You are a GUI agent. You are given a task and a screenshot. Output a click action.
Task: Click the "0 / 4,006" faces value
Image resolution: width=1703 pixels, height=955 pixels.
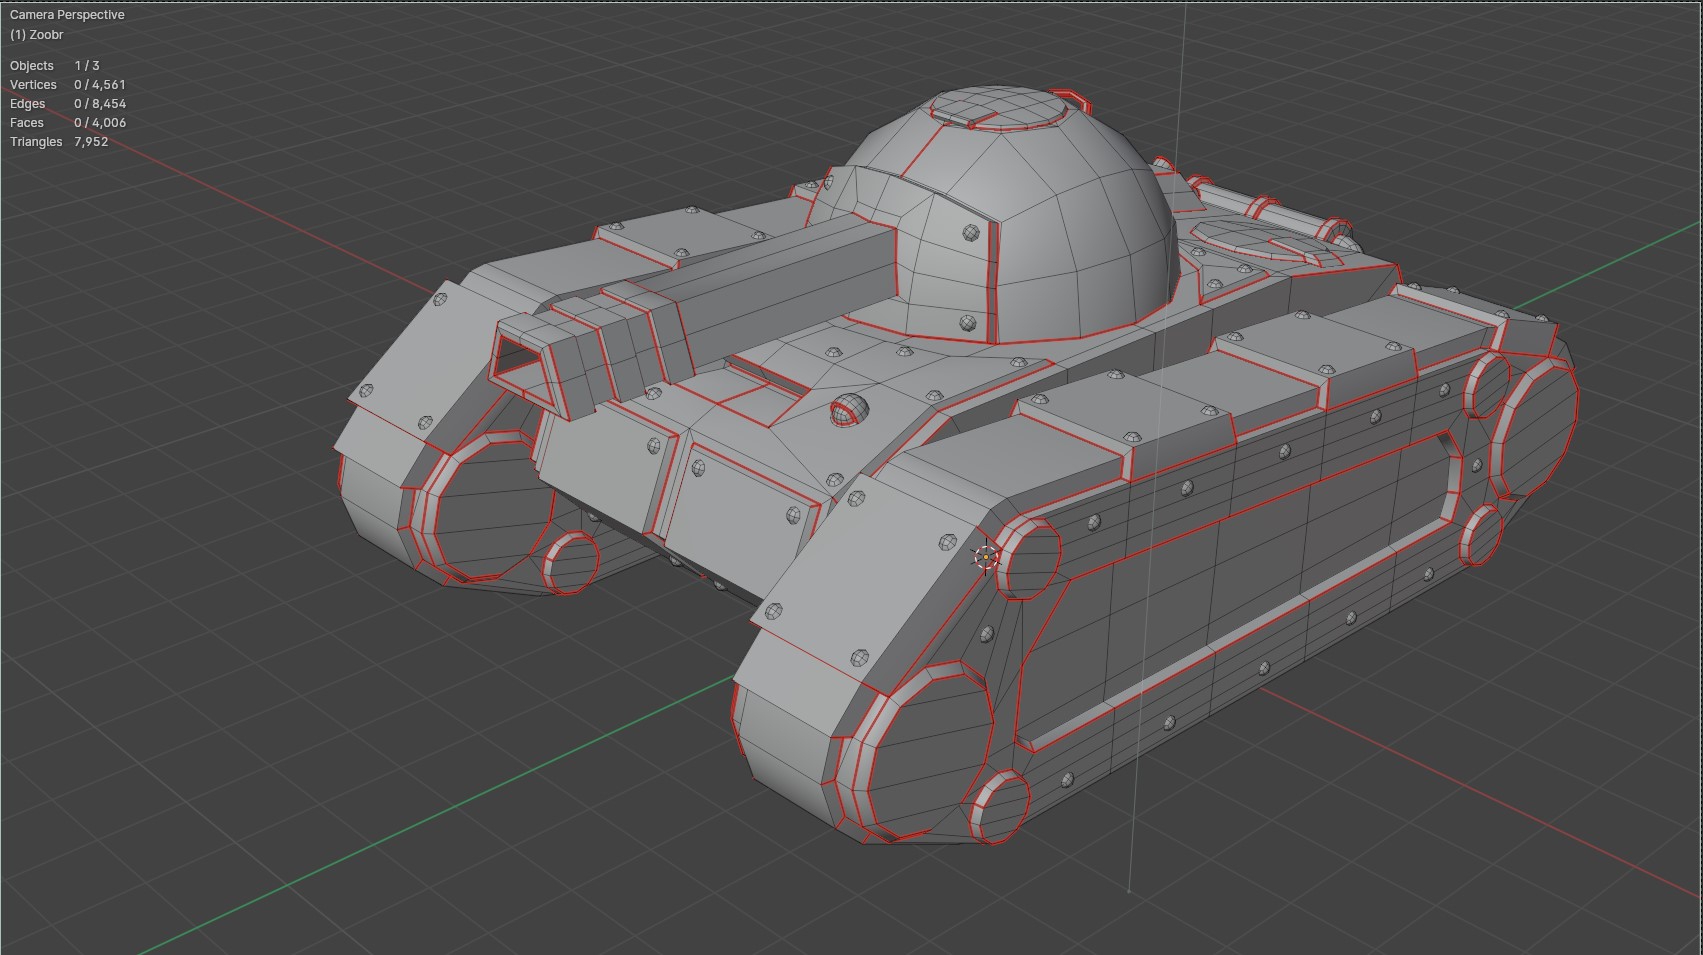click(x=100, y=122)
